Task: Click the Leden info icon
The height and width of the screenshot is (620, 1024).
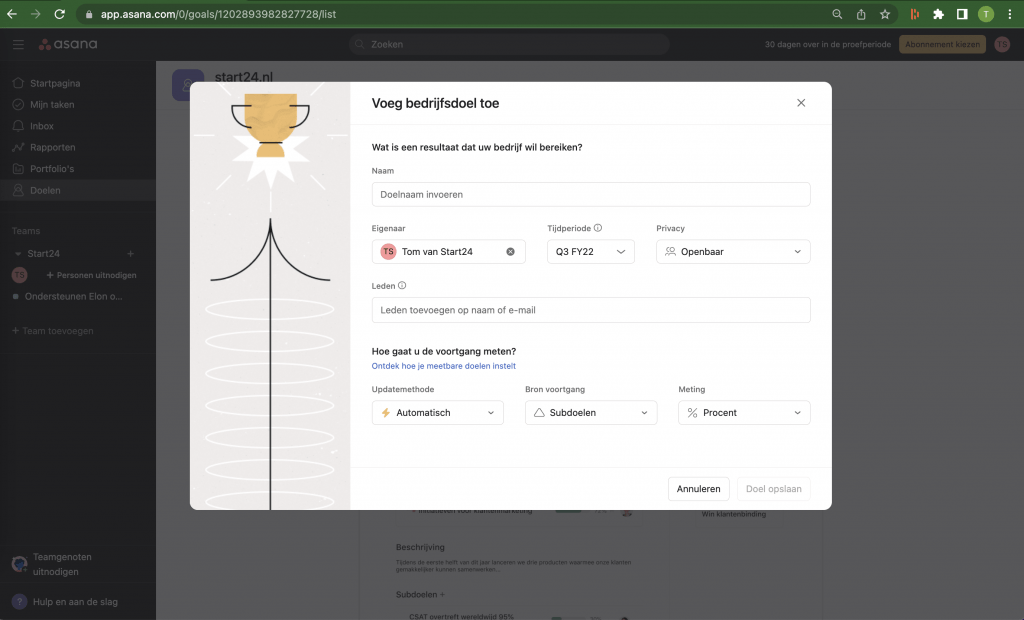Action: (402, 285)
